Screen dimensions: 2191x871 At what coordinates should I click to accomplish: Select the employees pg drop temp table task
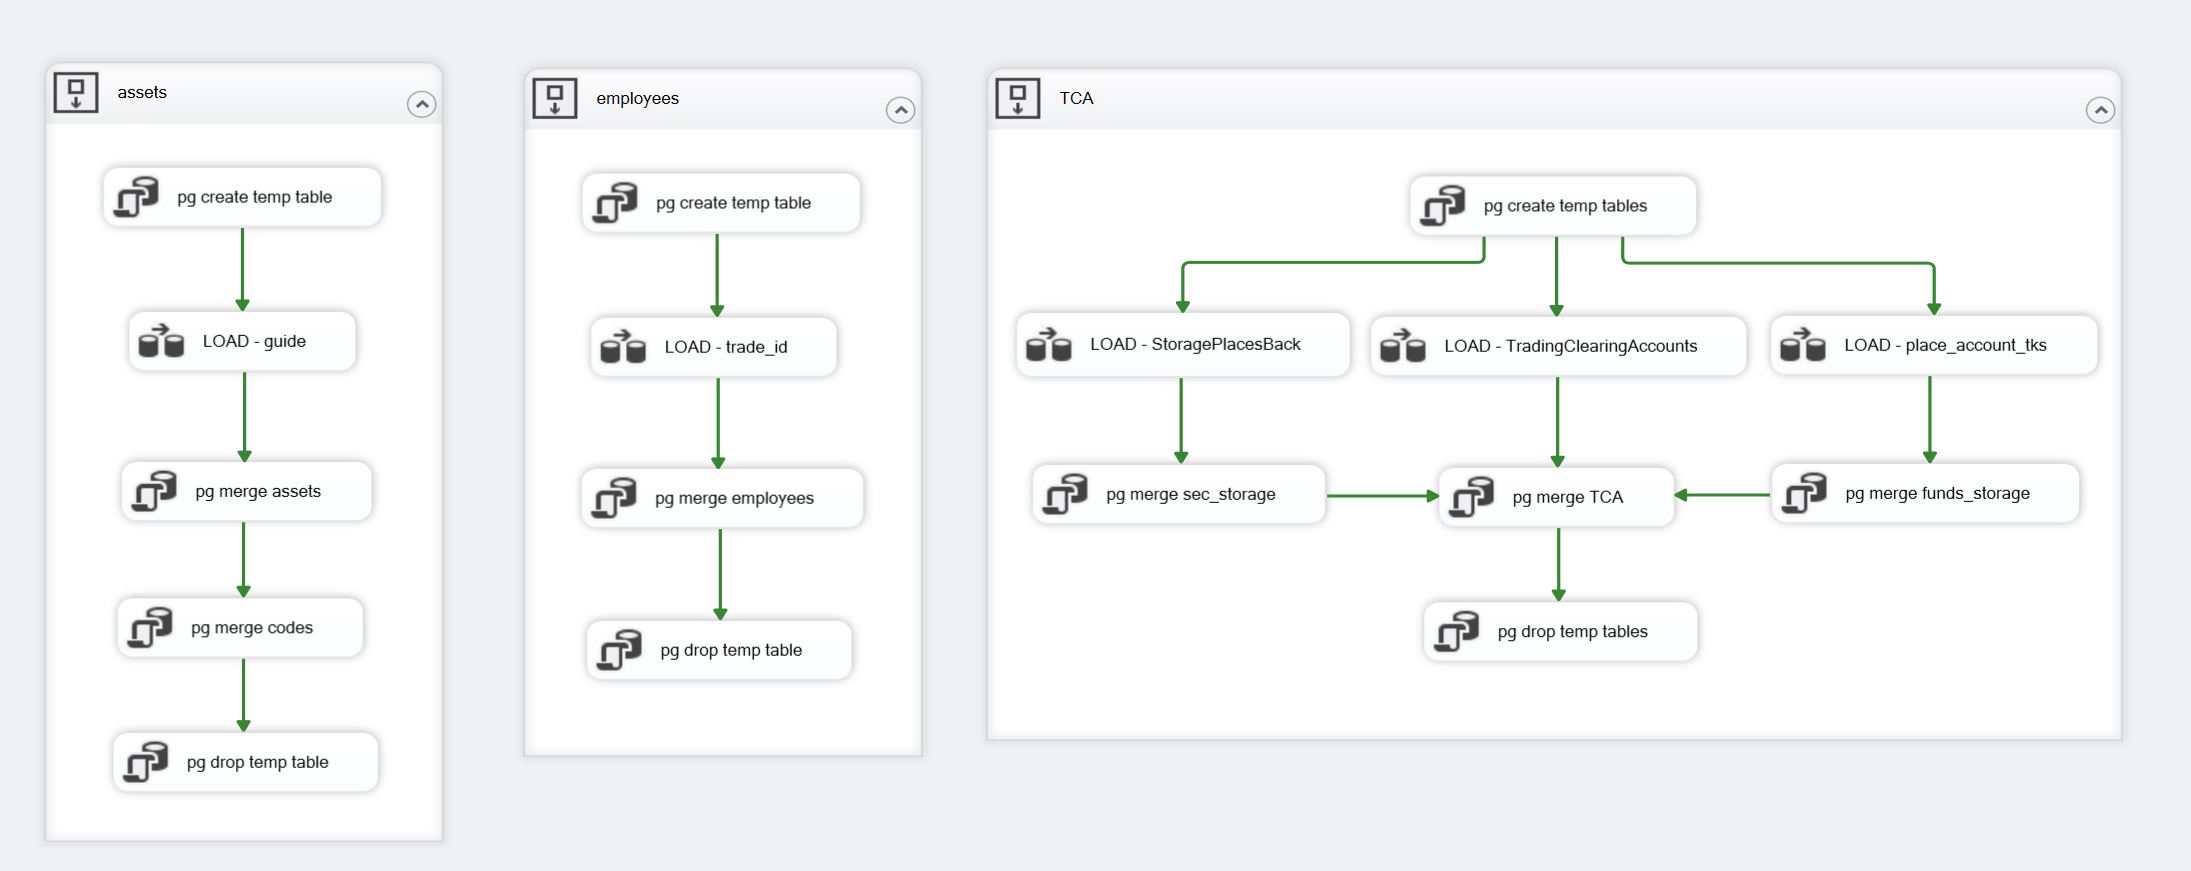(730, 650)
